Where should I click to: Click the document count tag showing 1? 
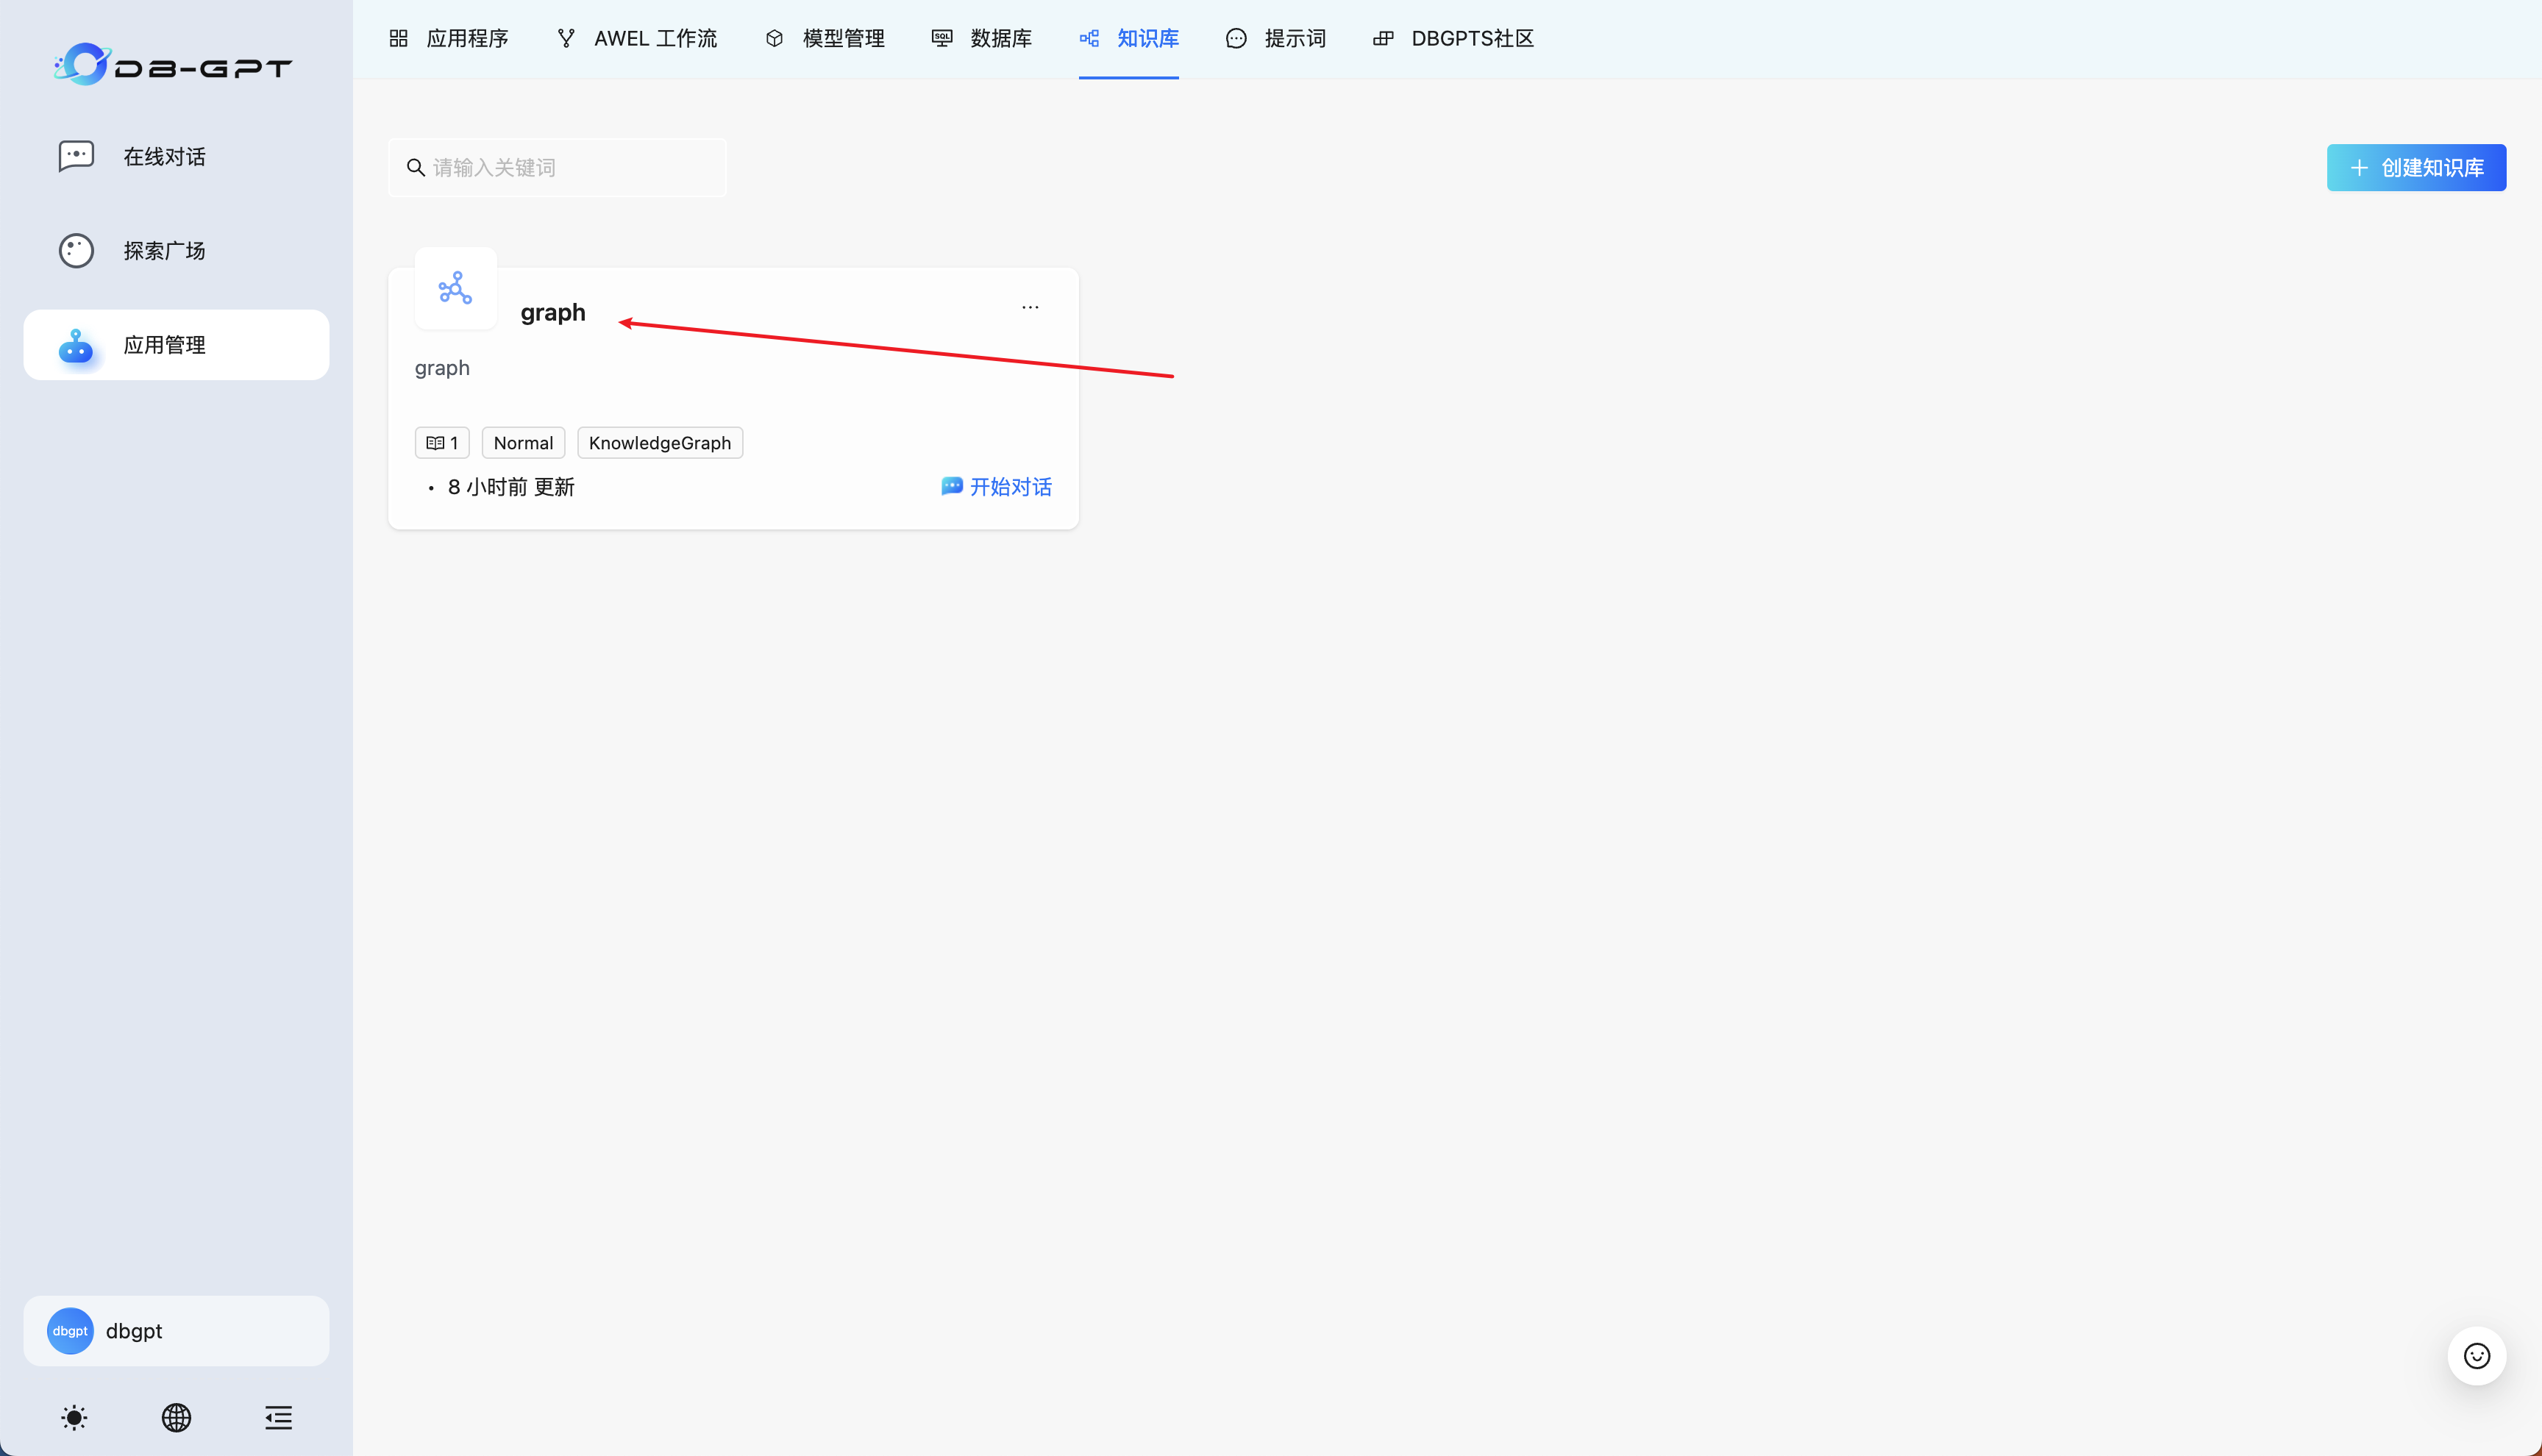(442, 443)
